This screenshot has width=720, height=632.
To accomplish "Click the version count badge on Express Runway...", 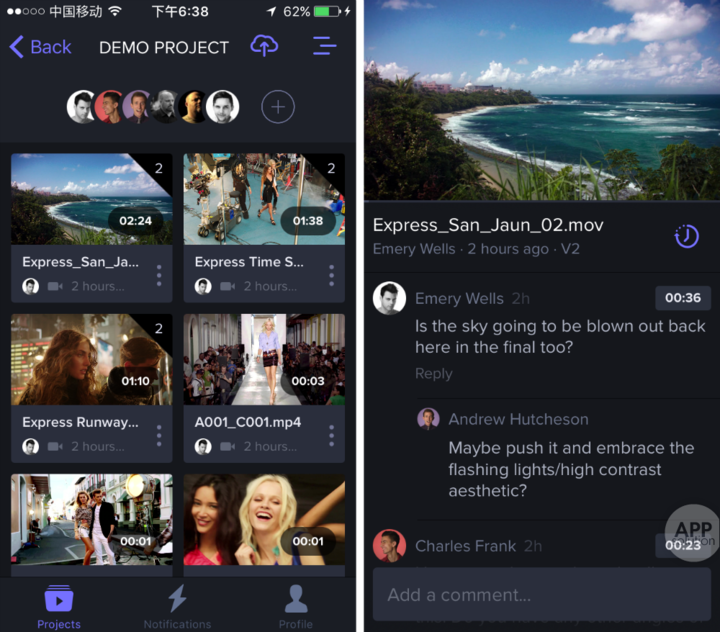I will [x=158, y=329].
